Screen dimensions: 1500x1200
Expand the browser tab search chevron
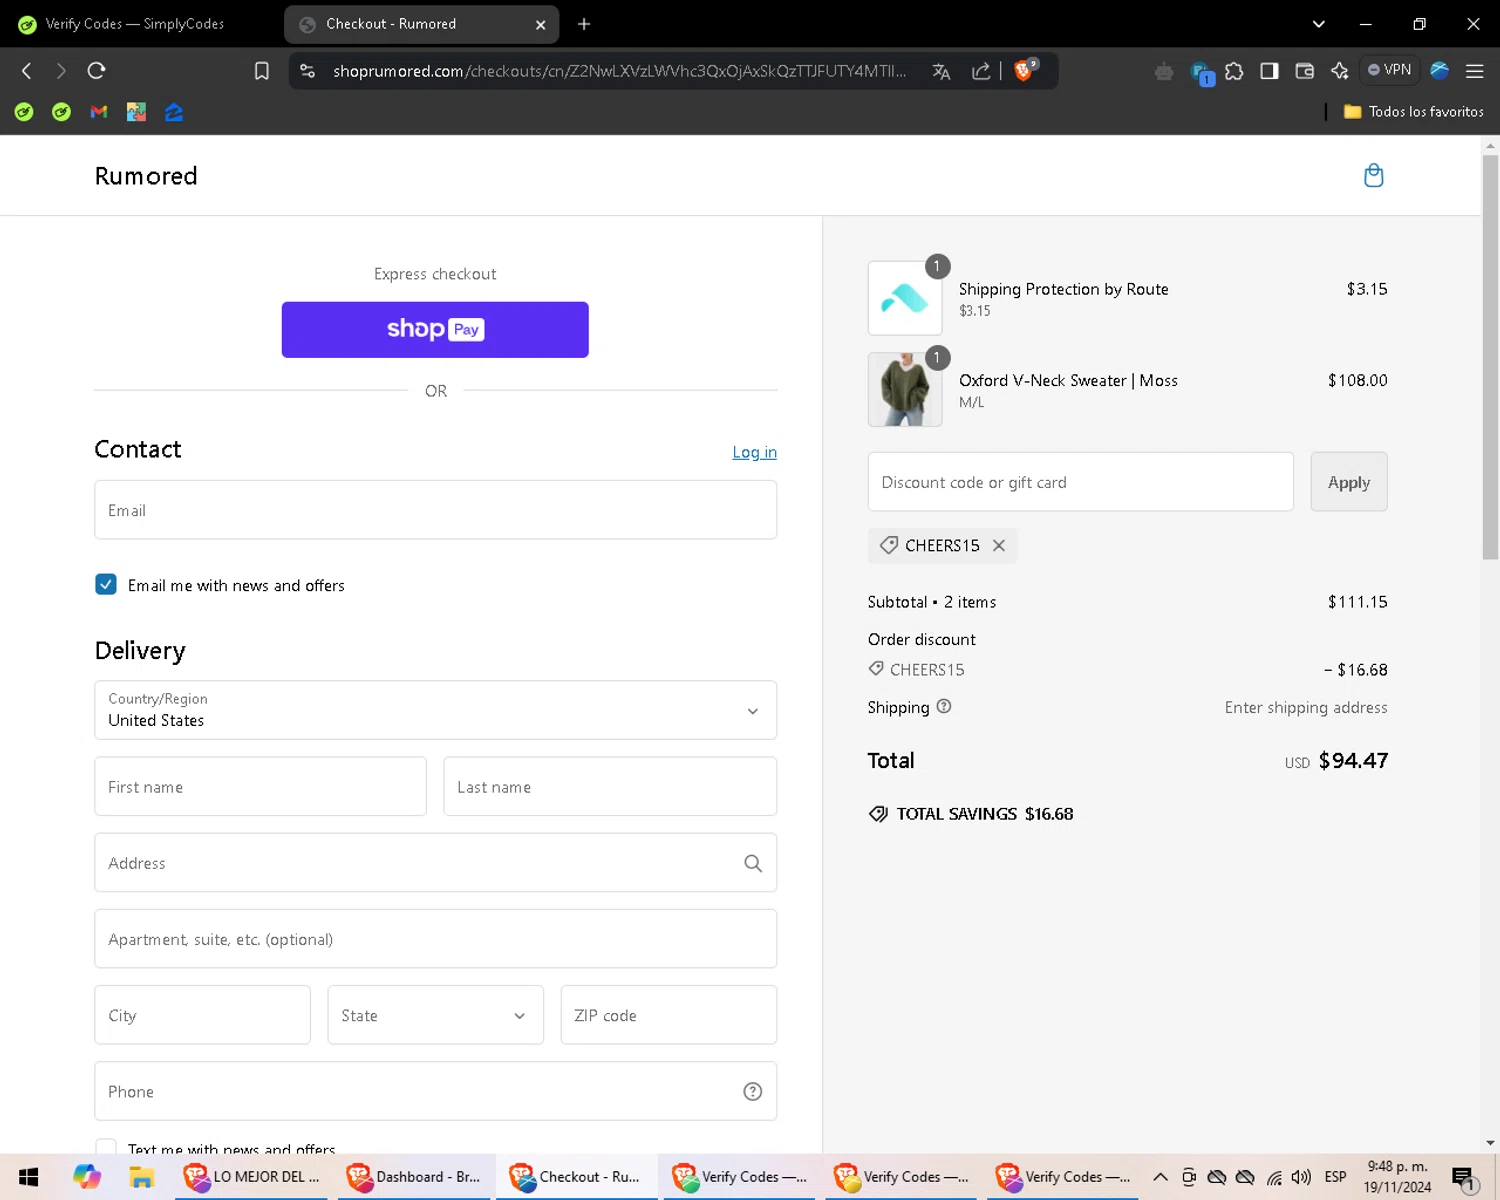[x=1318, y=24]
